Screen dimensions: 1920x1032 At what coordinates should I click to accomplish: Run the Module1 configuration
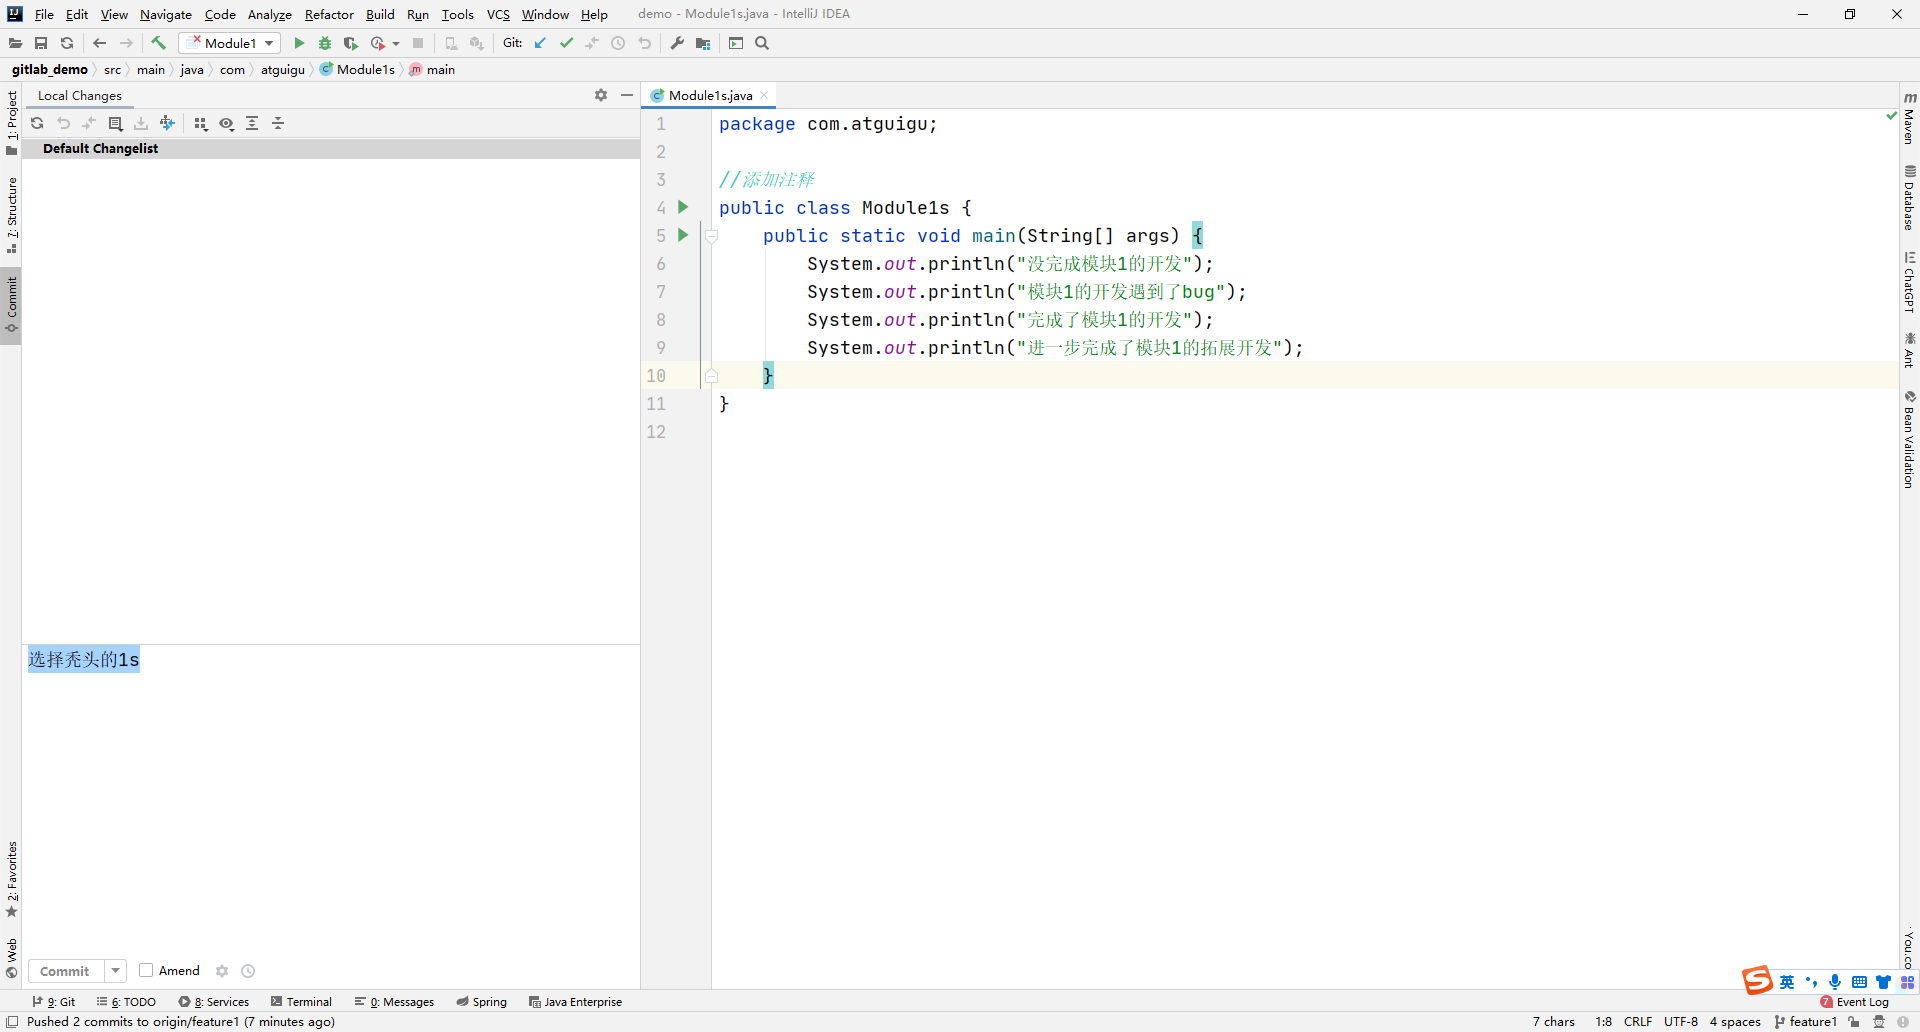pos(299,43)
